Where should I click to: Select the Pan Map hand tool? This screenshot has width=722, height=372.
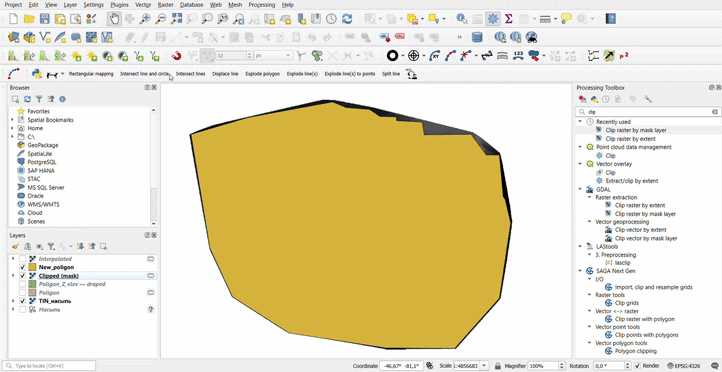click(x=114, y=19)
